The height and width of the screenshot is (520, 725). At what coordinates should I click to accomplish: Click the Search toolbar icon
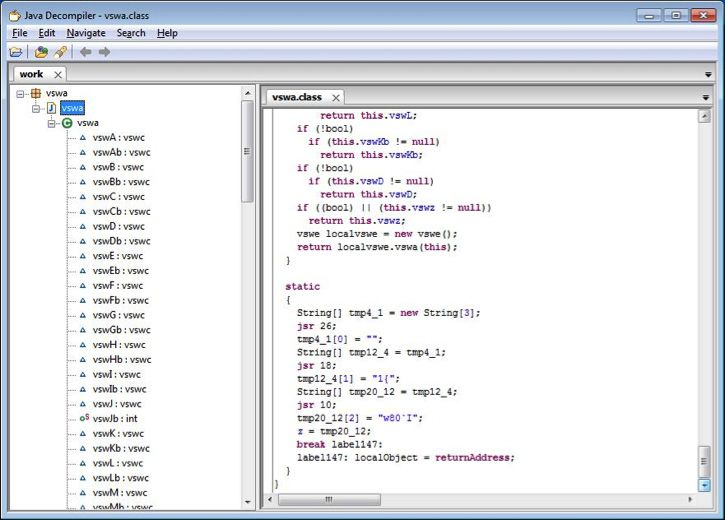click(x=61, y=52)
